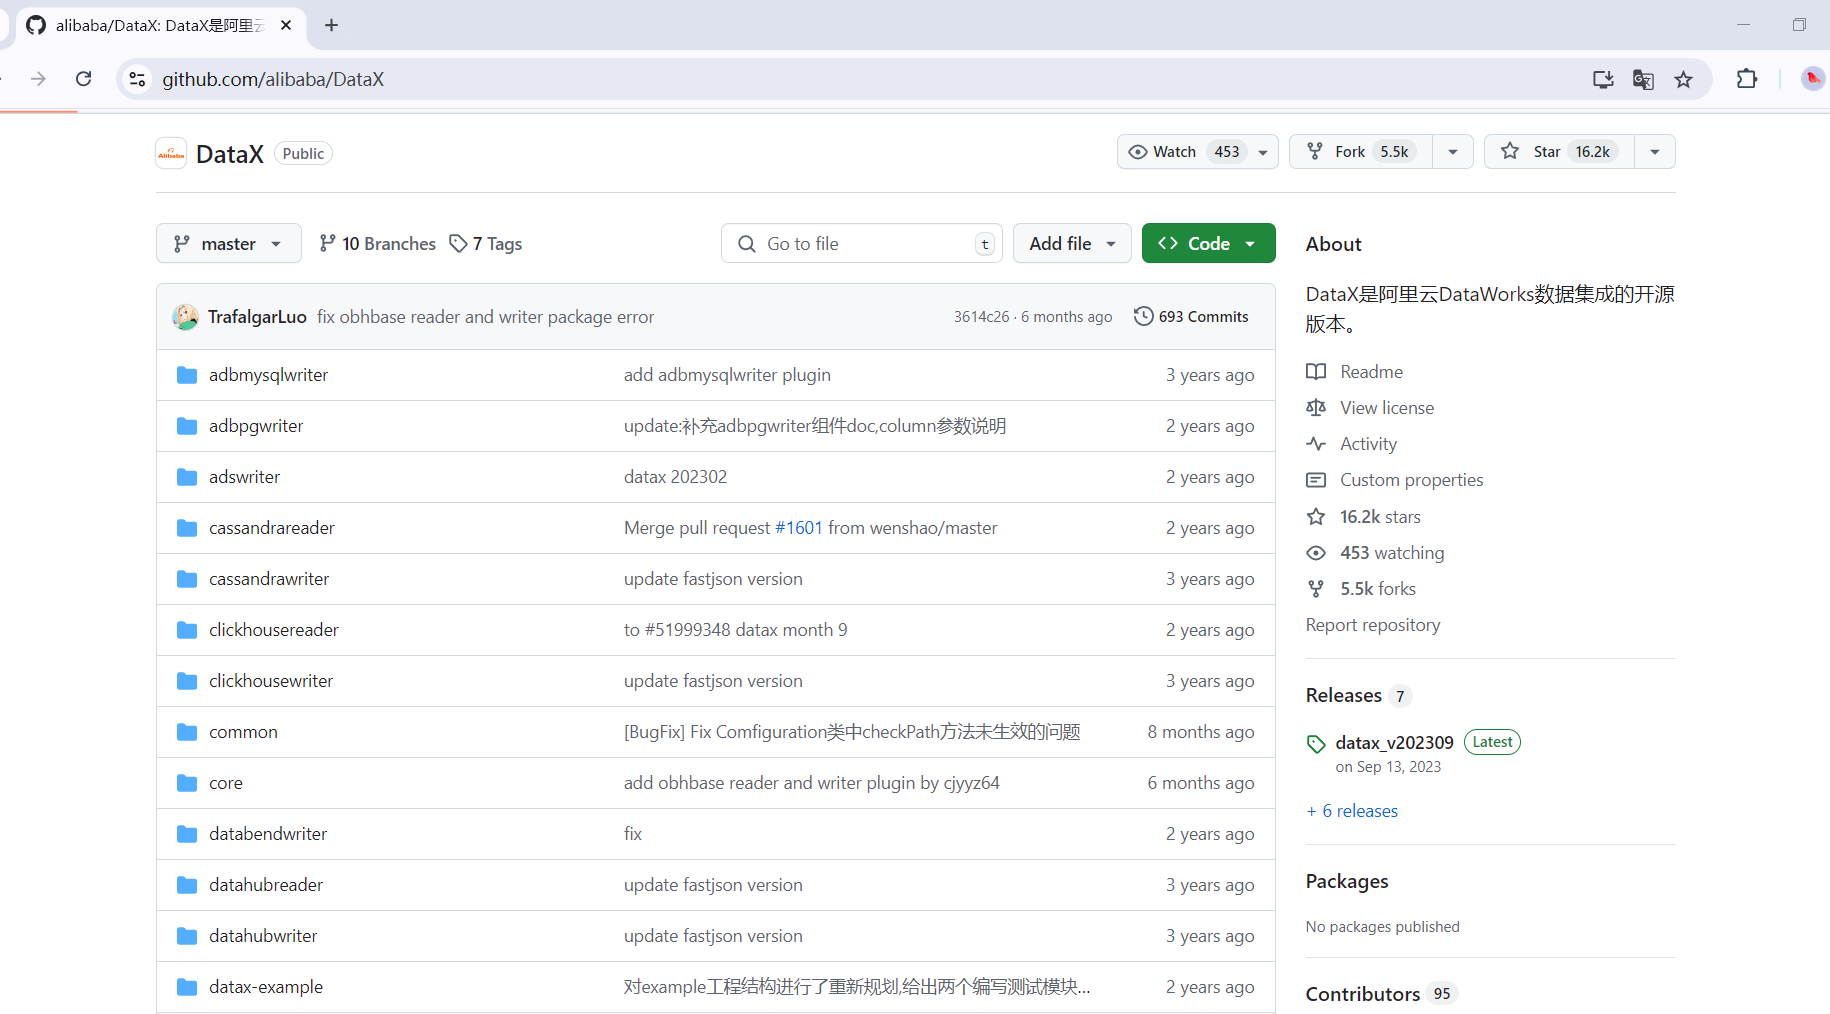Click the eye icon beside 453 watching
1830x1014 pixels.
[1316, 553]
